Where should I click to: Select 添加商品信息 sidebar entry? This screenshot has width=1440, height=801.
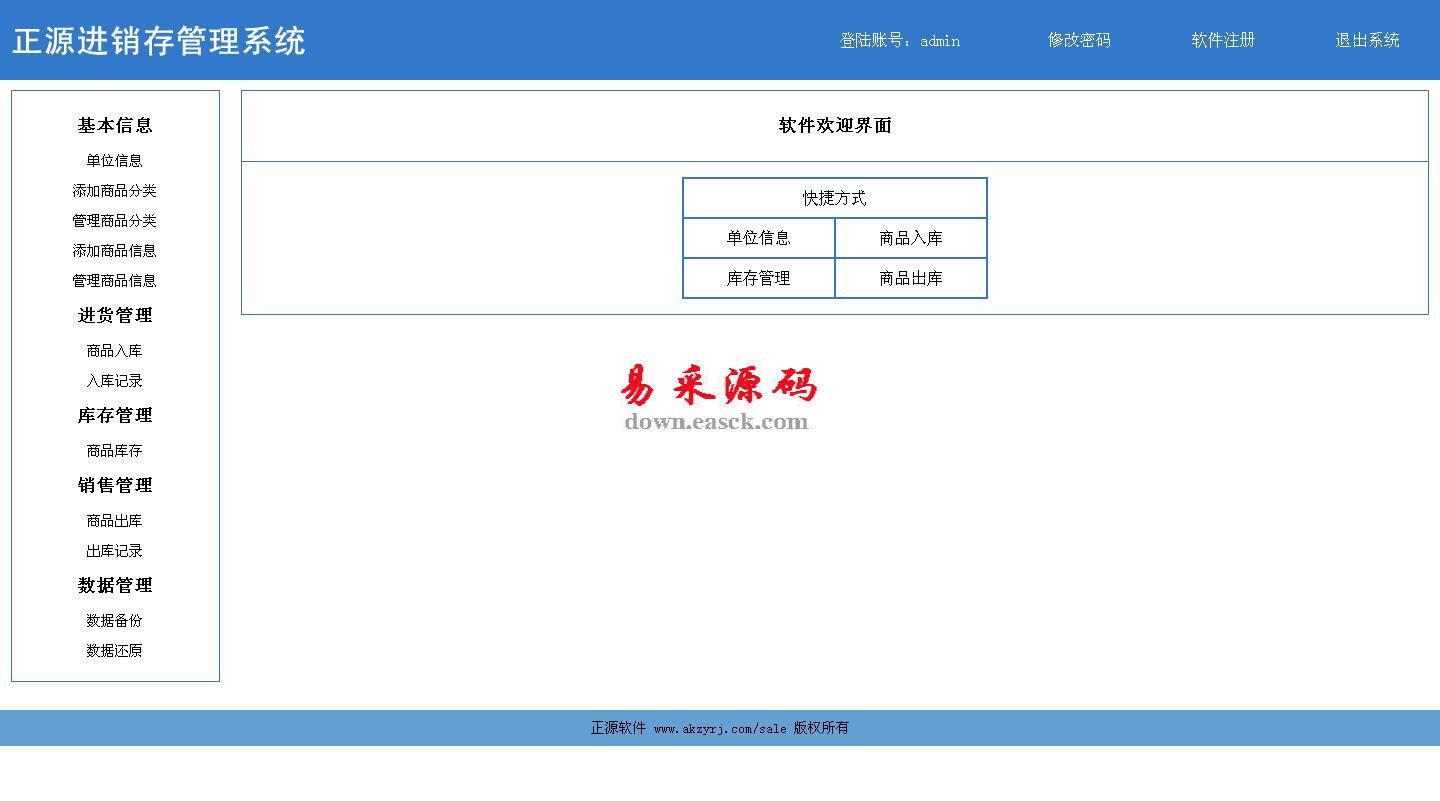coord(114,251)
